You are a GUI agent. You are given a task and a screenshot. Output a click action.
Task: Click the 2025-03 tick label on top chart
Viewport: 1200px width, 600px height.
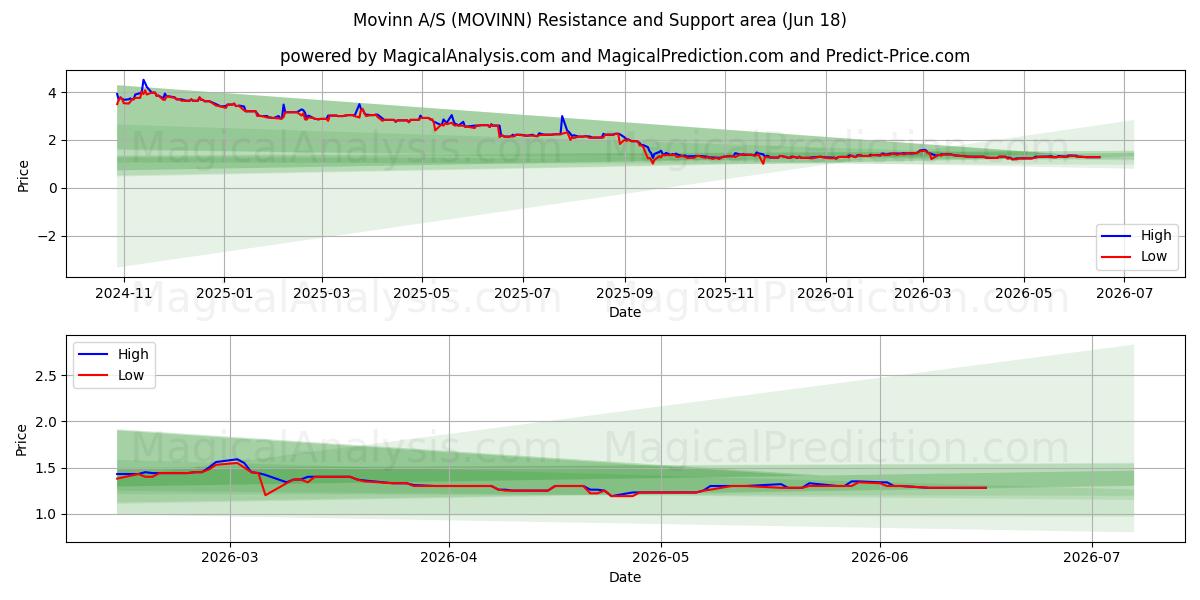[x=321, y=295]
